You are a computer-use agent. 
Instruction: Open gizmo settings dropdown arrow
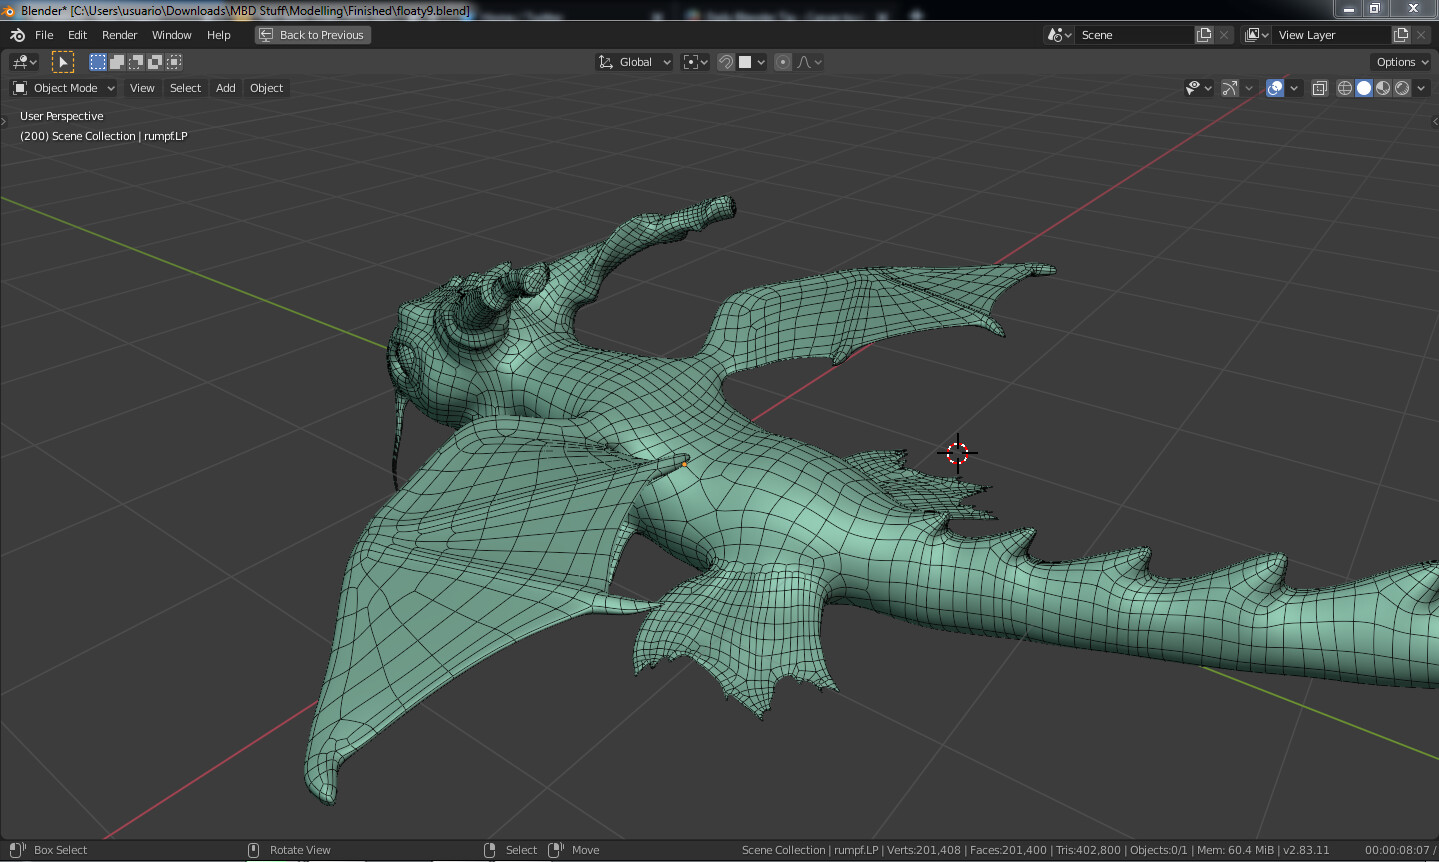tap(1249, 88)
